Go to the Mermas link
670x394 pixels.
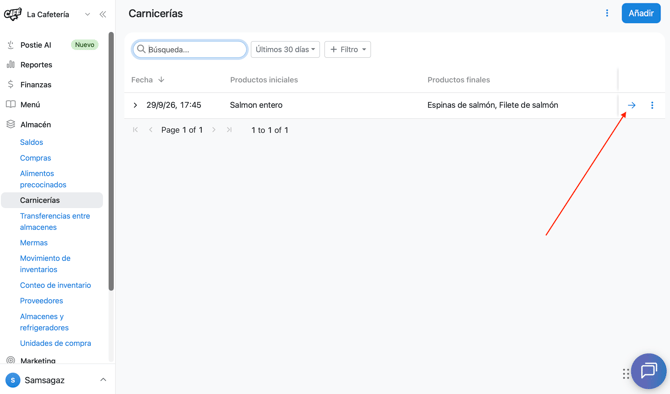point(34,243)
